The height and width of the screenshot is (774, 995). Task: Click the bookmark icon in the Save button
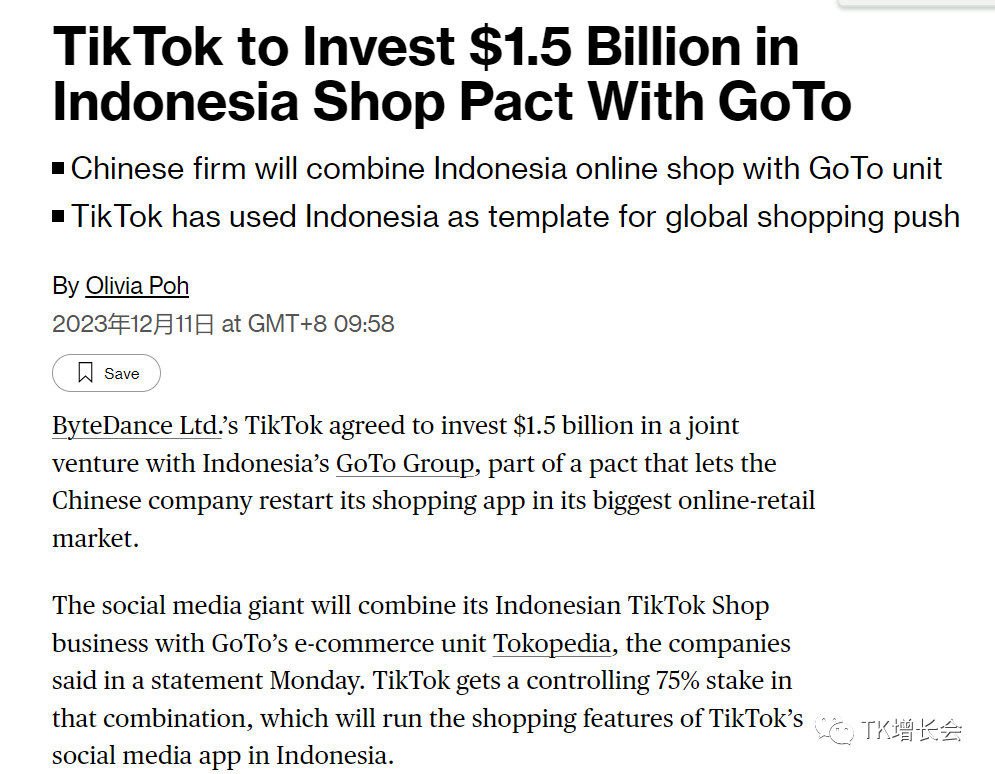click(86, 373)
